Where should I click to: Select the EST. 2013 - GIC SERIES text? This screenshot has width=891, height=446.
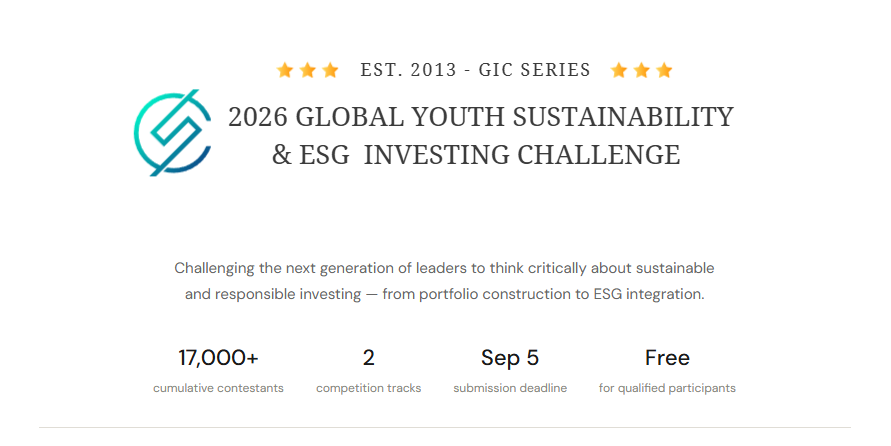point(476,70)
